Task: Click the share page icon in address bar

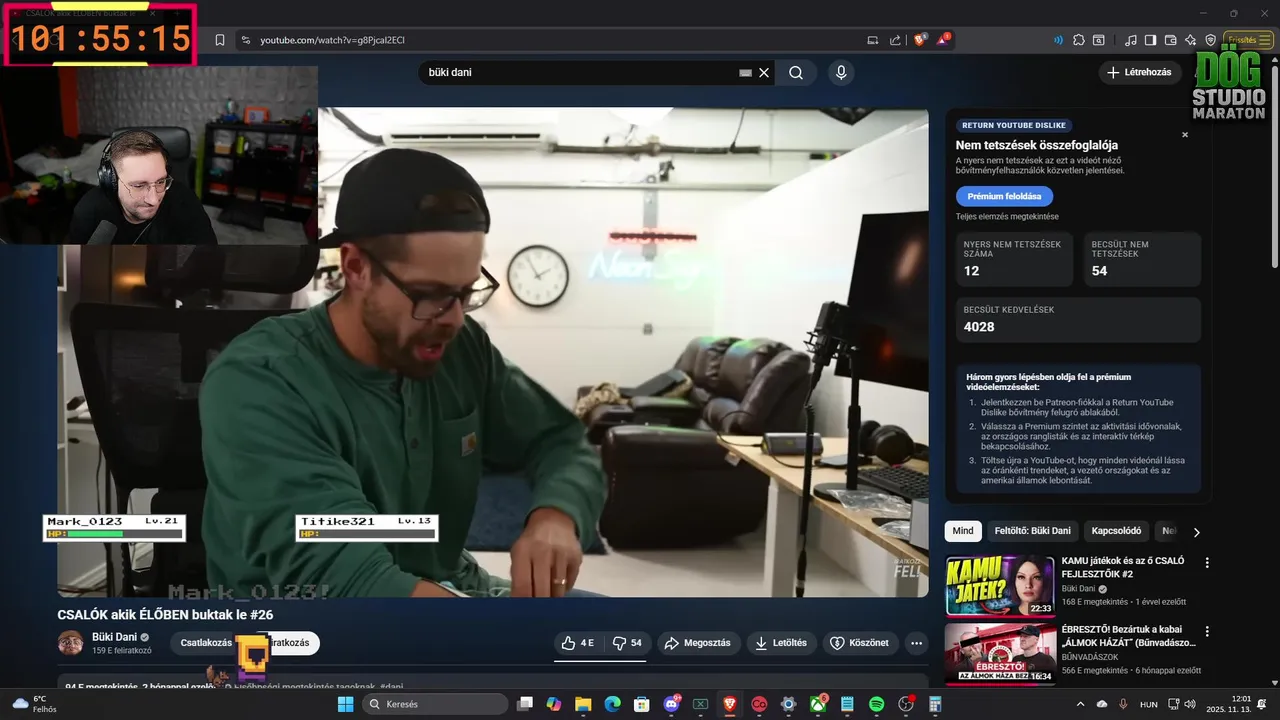Action: [895, 40]
